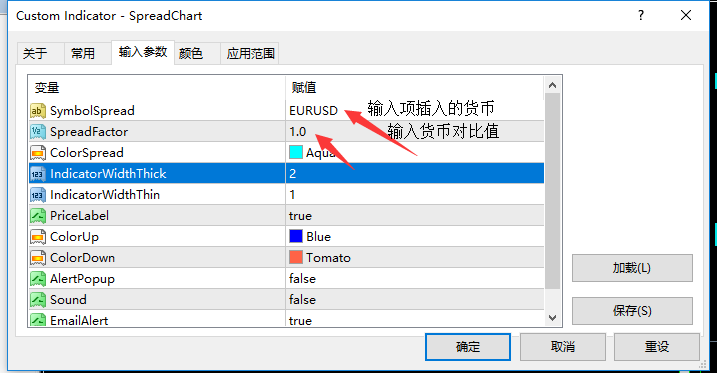717x373 pixels.
Task: Click the PriceLabel boolean type icon
Action: 37,216
